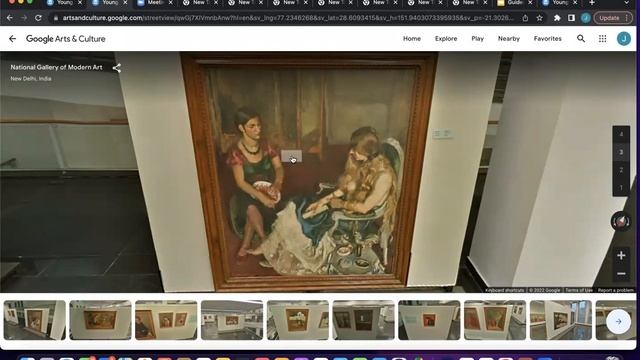Share this page from the address bar
The height and width of the screenshot is (360, 640).
pyautogui.click(x=525, y=18)
